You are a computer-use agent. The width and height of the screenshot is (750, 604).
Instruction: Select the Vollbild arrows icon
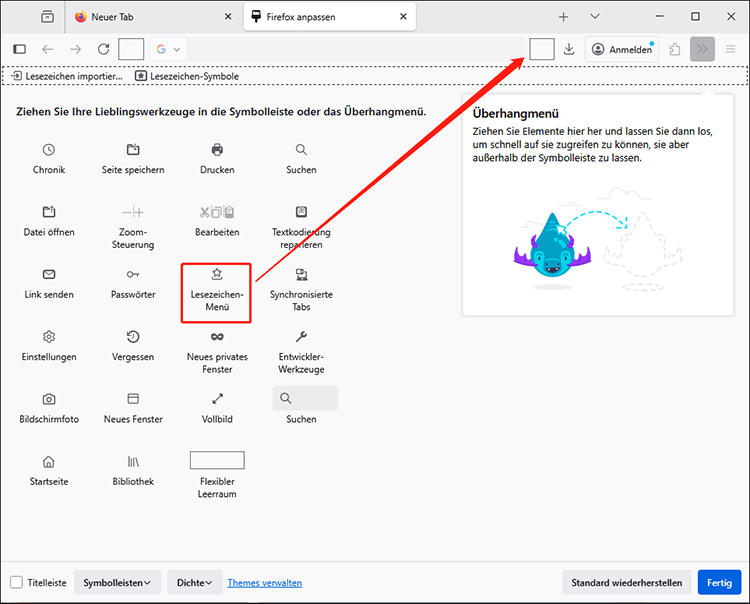point(217,399)
